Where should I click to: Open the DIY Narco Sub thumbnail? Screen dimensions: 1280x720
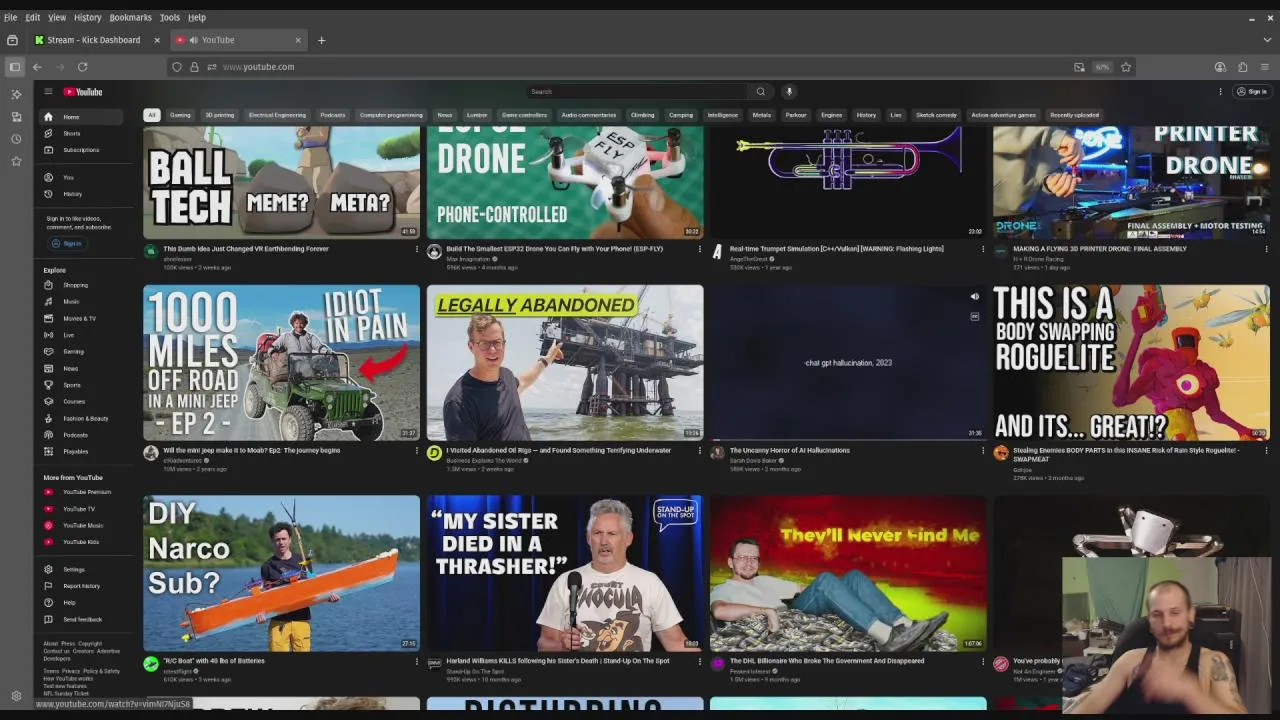(281, 573)
